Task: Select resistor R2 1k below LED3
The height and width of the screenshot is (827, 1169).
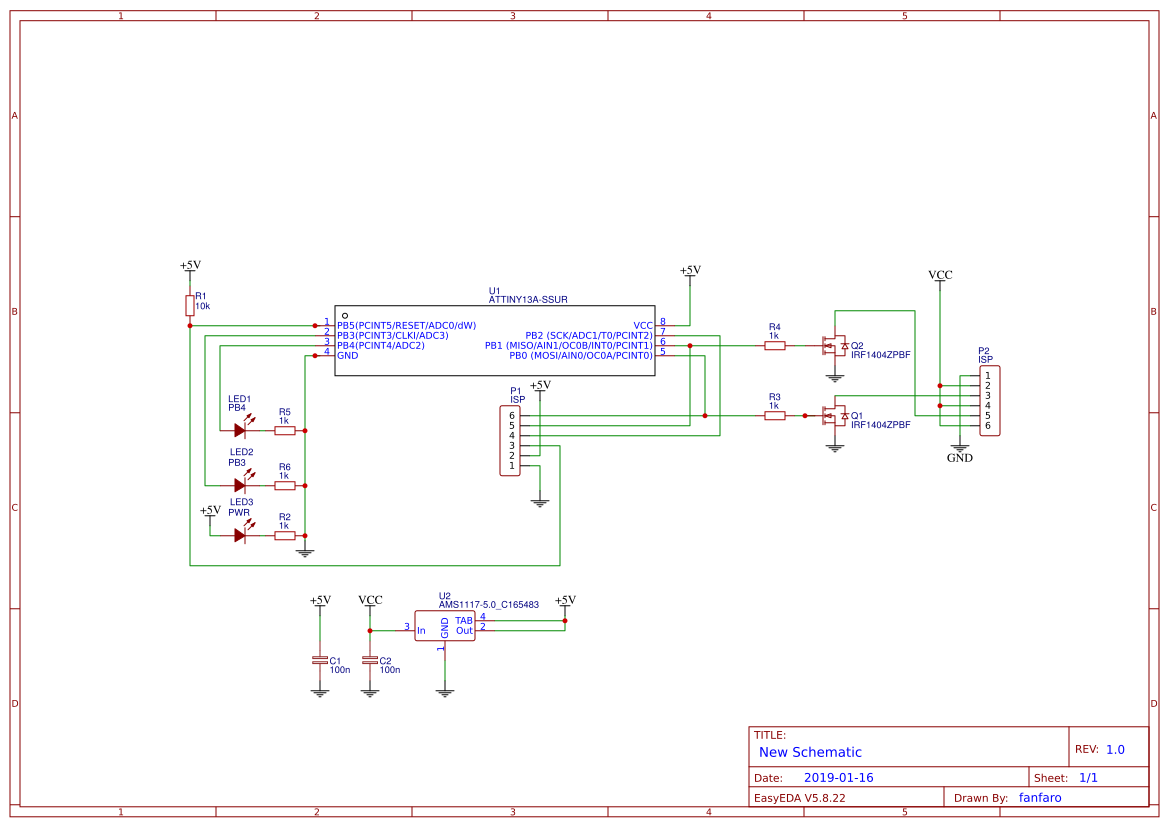Action: [283, 538]
